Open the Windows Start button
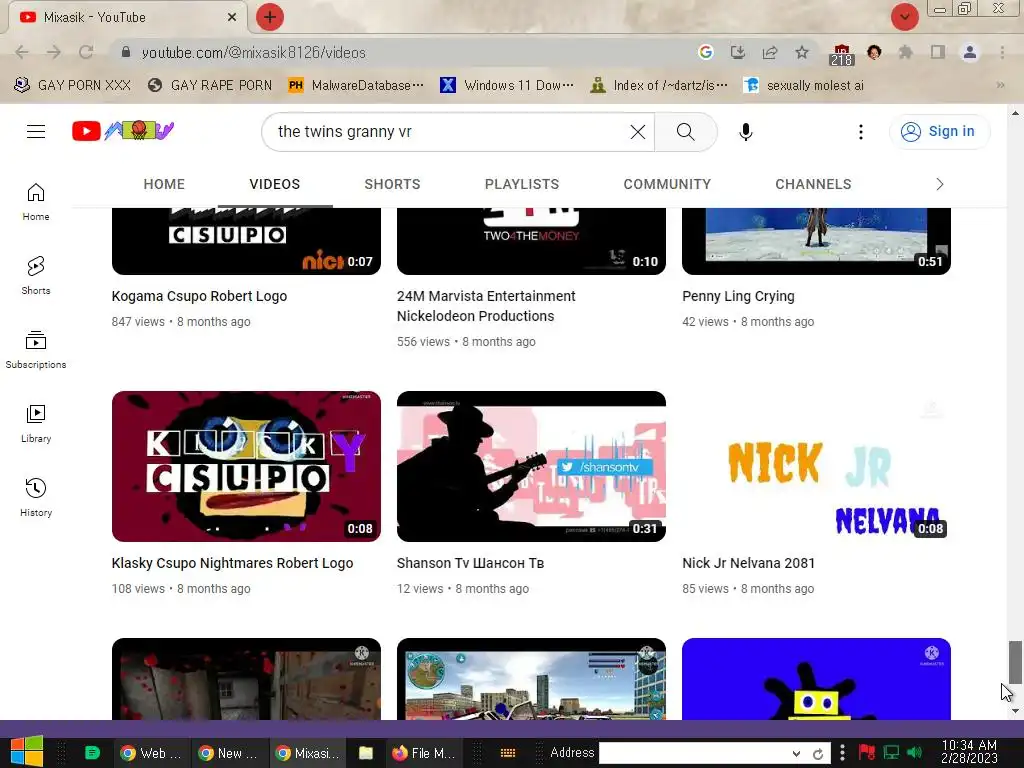 tap(26, 752)
